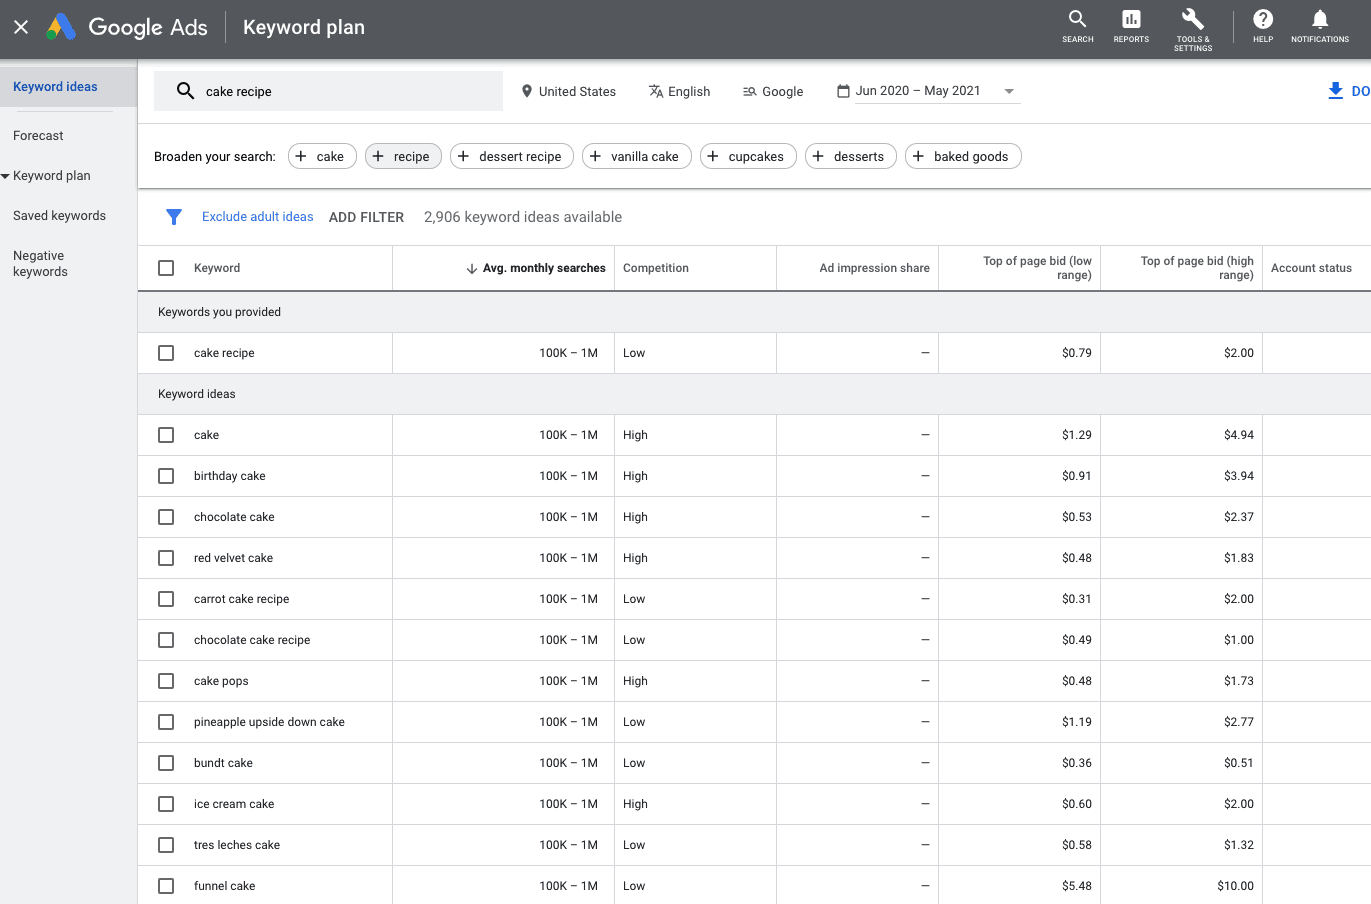Viewport: 1371px width, 904px height.
Task: Sort by Ad impression share column
Action: click(x=874, y=268)
